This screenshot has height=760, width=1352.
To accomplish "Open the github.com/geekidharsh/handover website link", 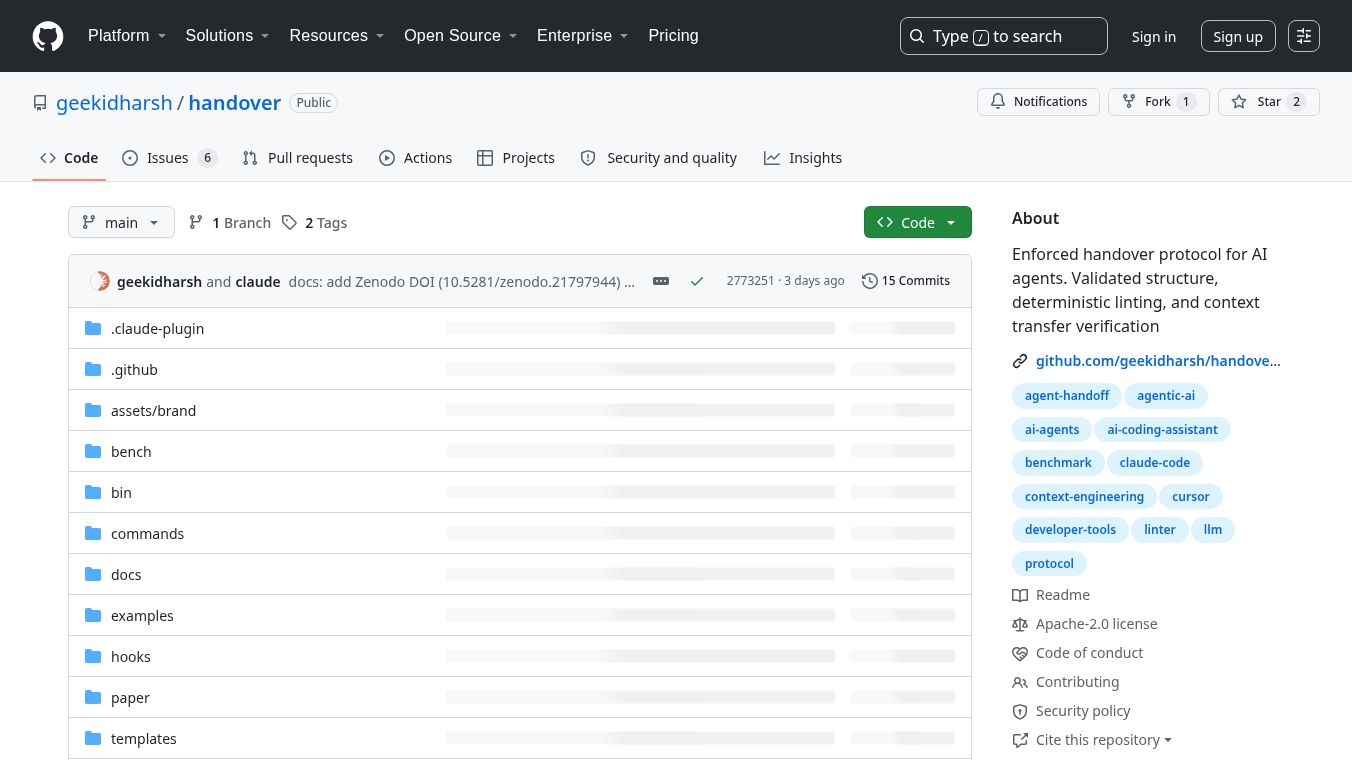I will coord(1158,361).
